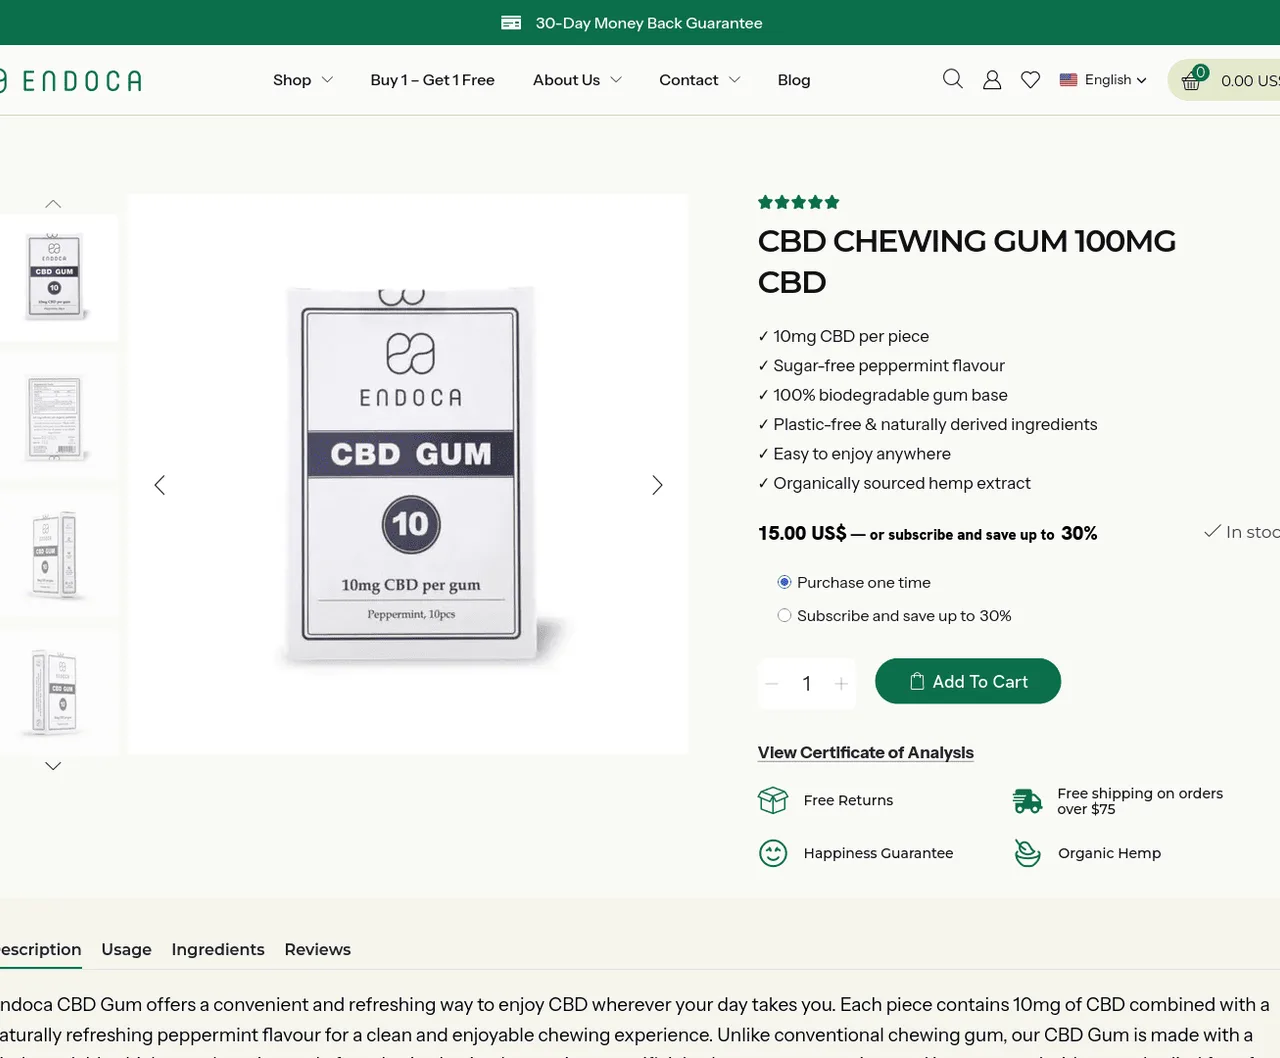Viewport: 1280px width, 1058px height.
Task: Open the wishlist heart icon
Action: [1030, 80]
